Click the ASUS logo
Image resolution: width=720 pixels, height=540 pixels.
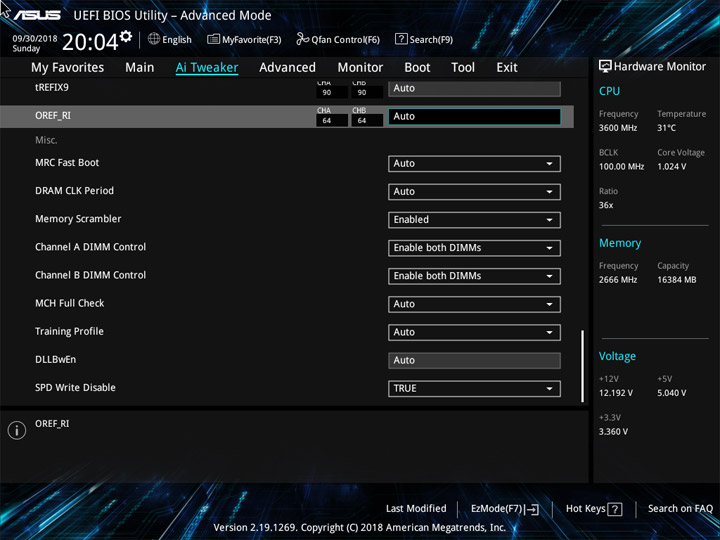coord(37,15)
